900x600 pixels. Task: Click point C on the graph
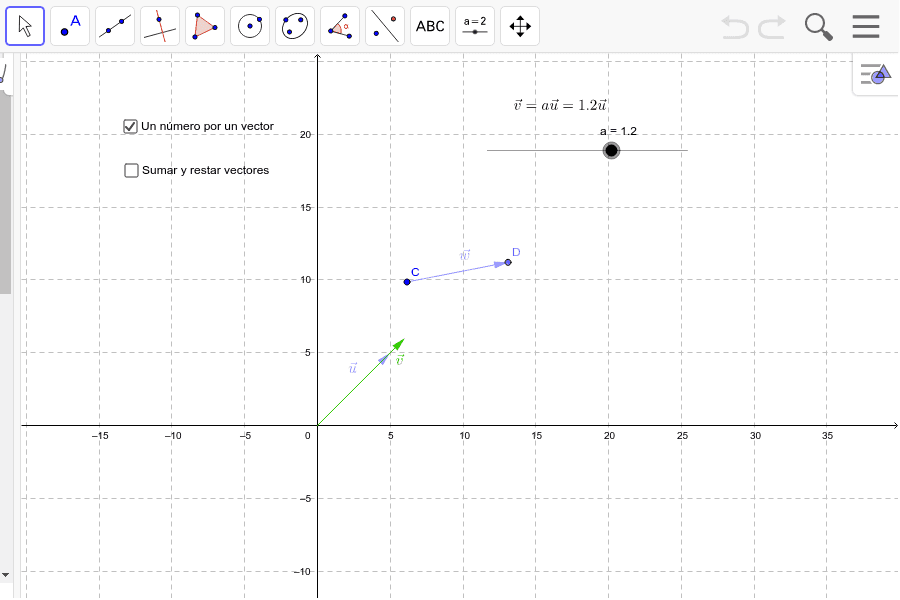[x=407, y=282]
